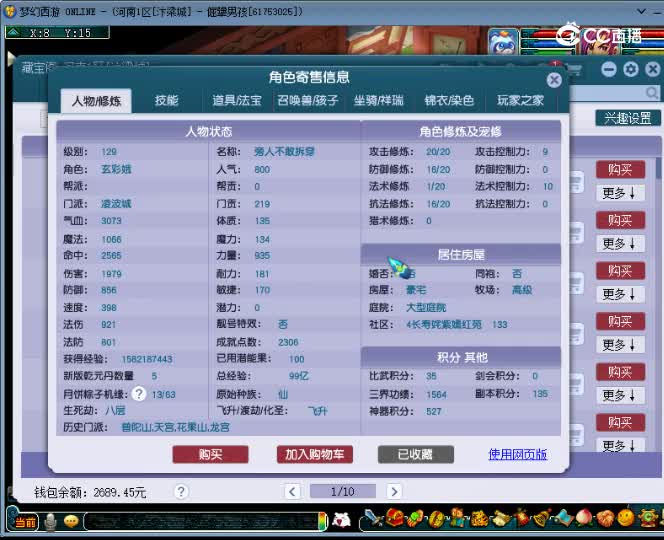Close the 角色寄售信息 dialog
Screen dimensions: 664x540
tap(554, 80)
